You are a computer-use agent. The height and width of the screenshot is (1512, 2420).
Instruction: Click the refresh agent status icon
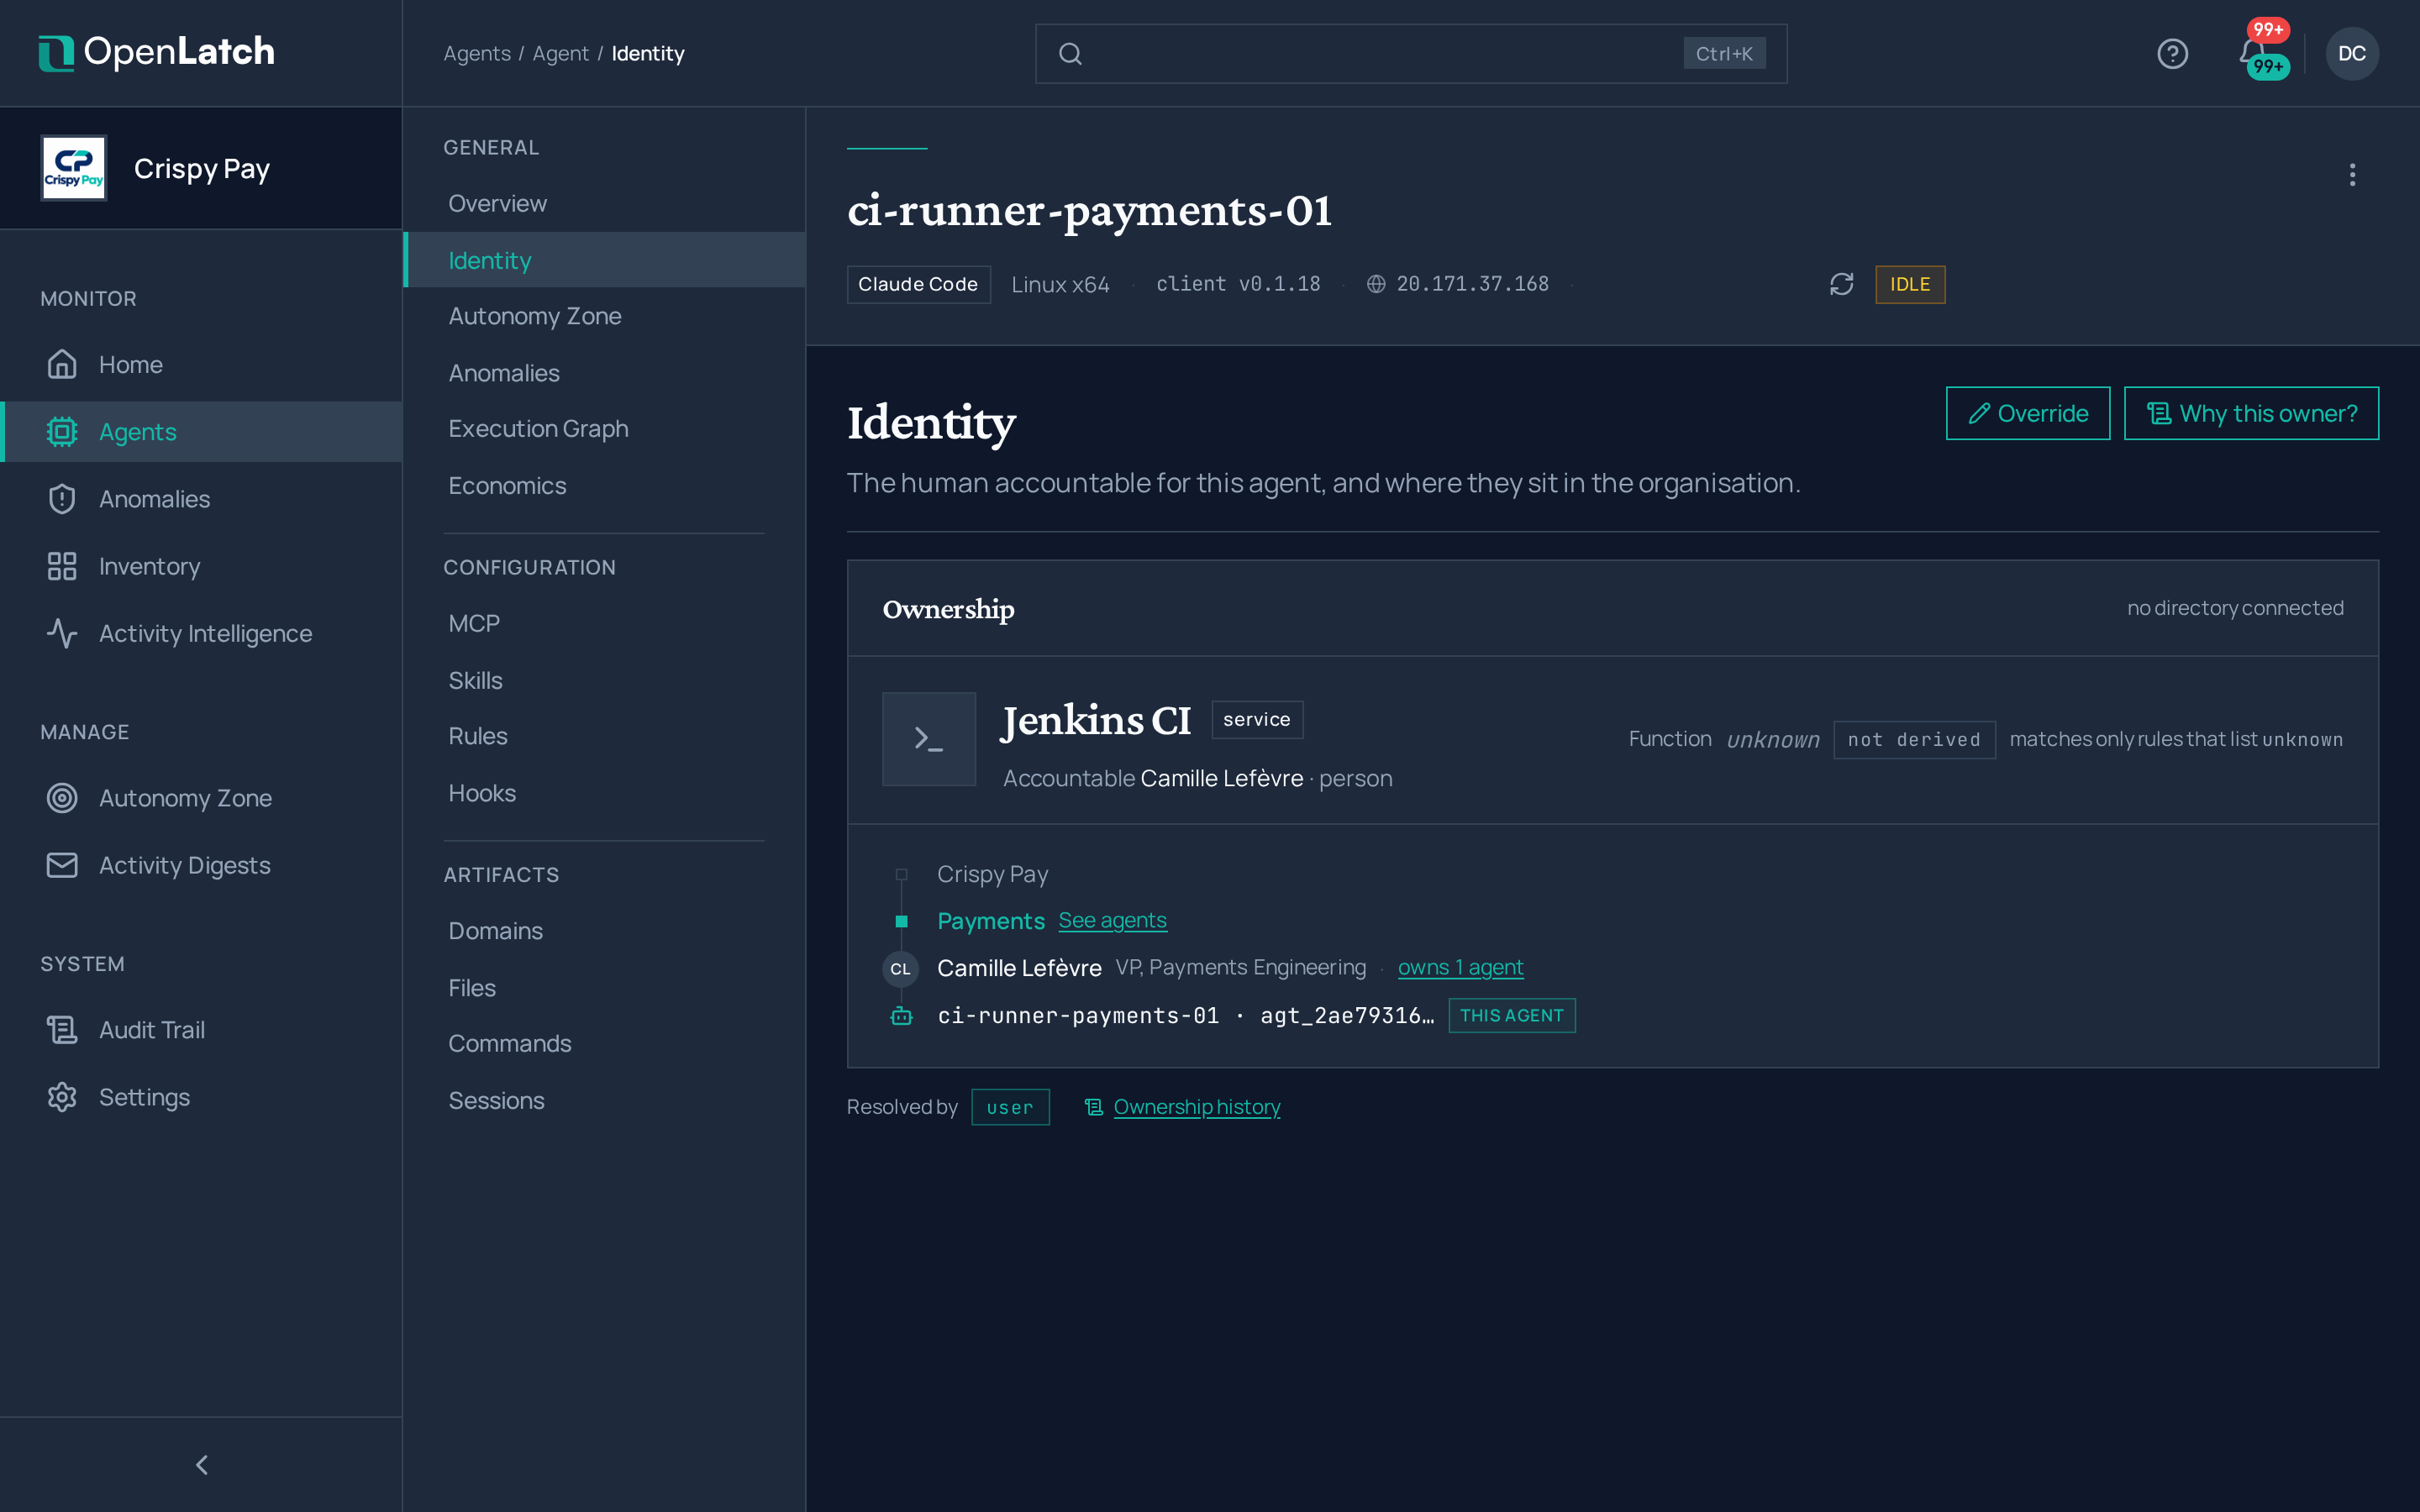[x=1841, y=284]
